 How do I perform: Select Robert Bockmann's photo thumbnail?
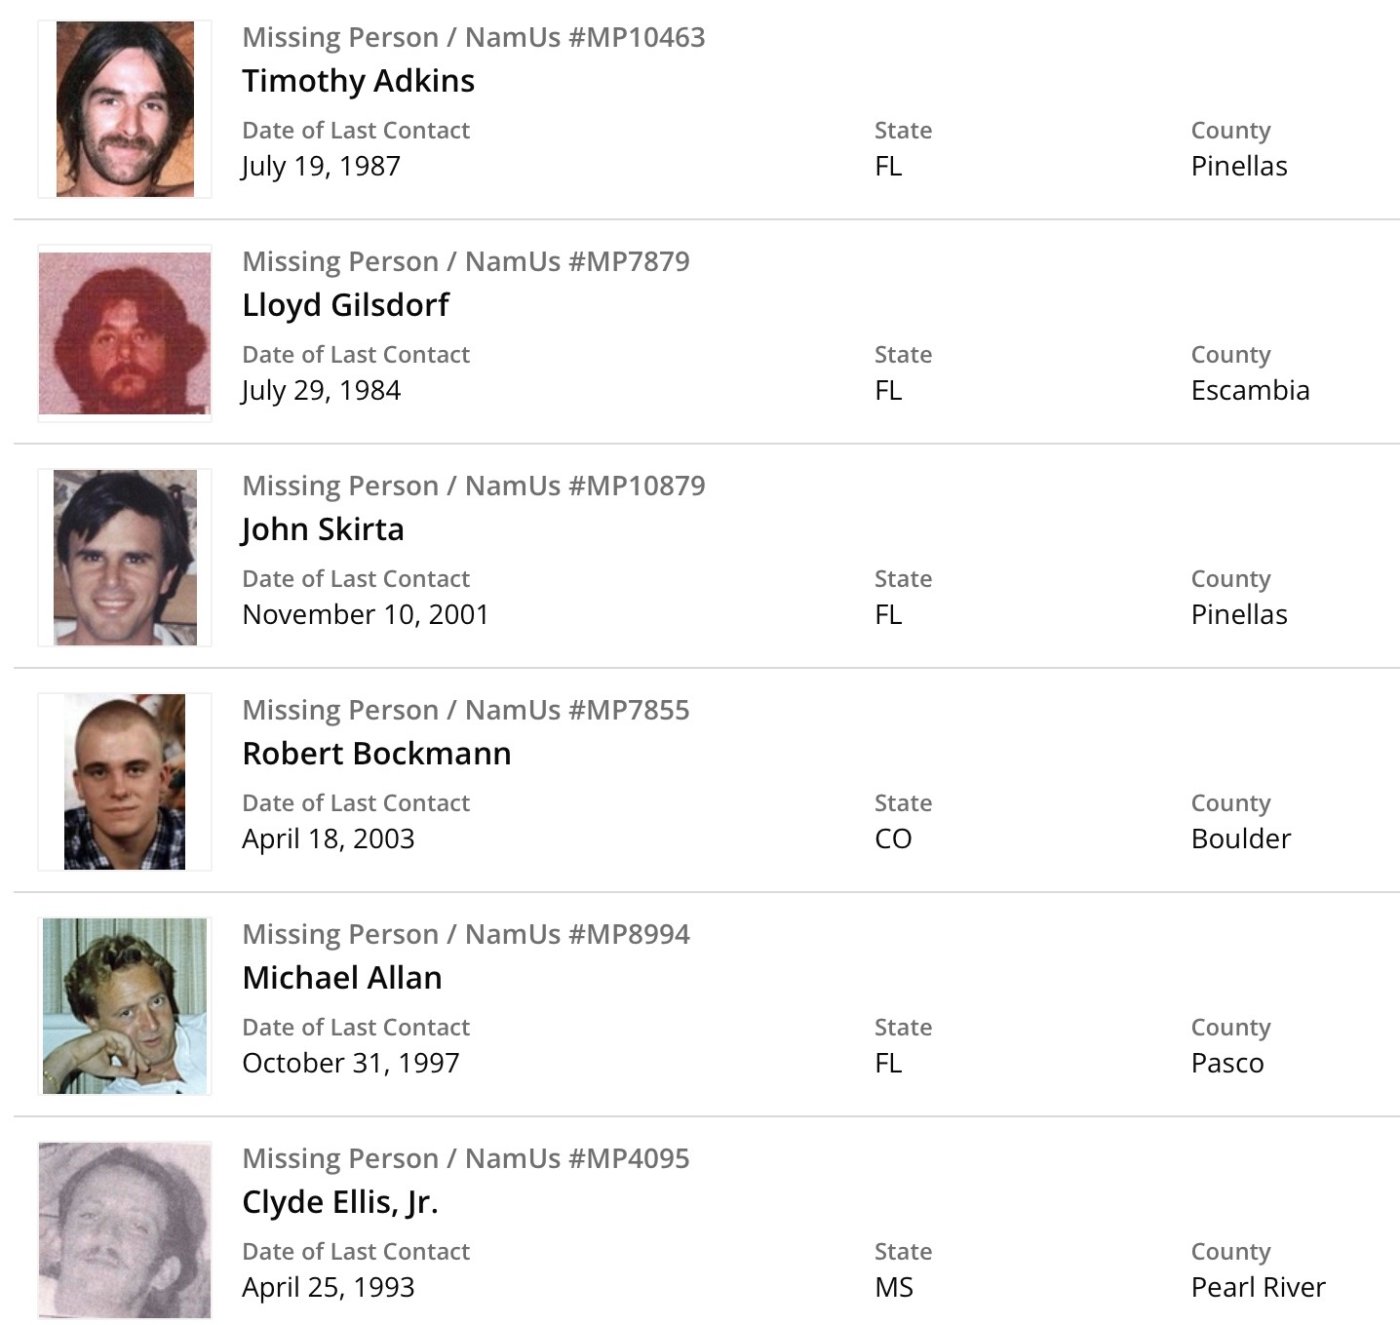tap(125, 781)
